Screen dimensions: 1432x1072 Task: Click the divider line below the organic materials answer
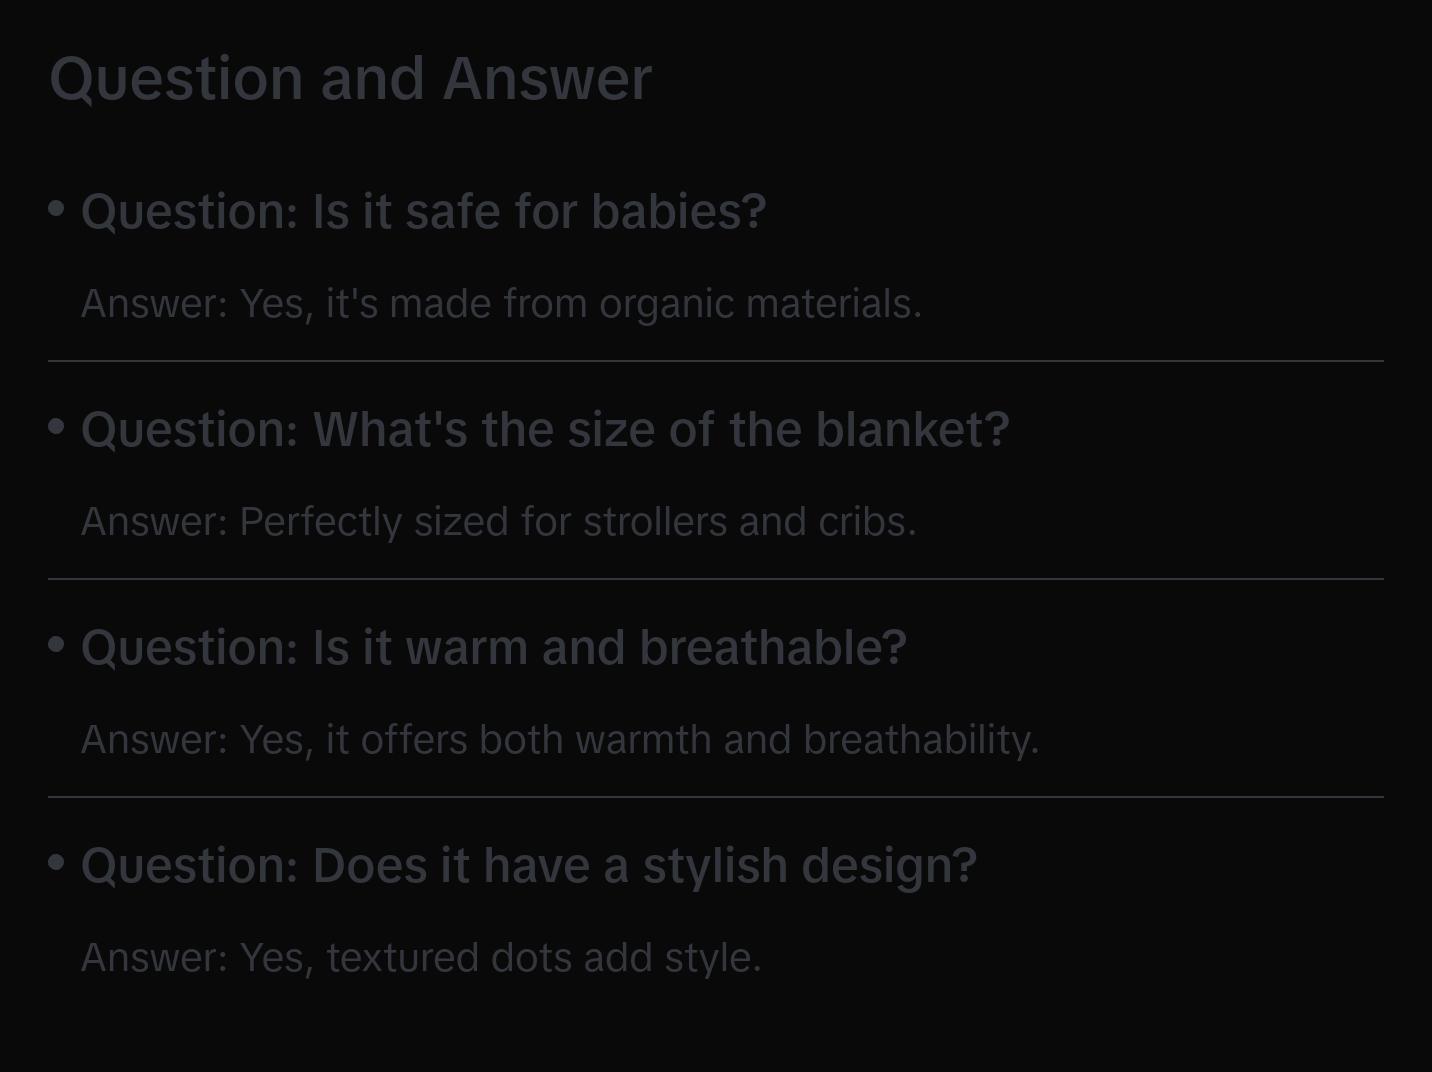tap(716, 361)
